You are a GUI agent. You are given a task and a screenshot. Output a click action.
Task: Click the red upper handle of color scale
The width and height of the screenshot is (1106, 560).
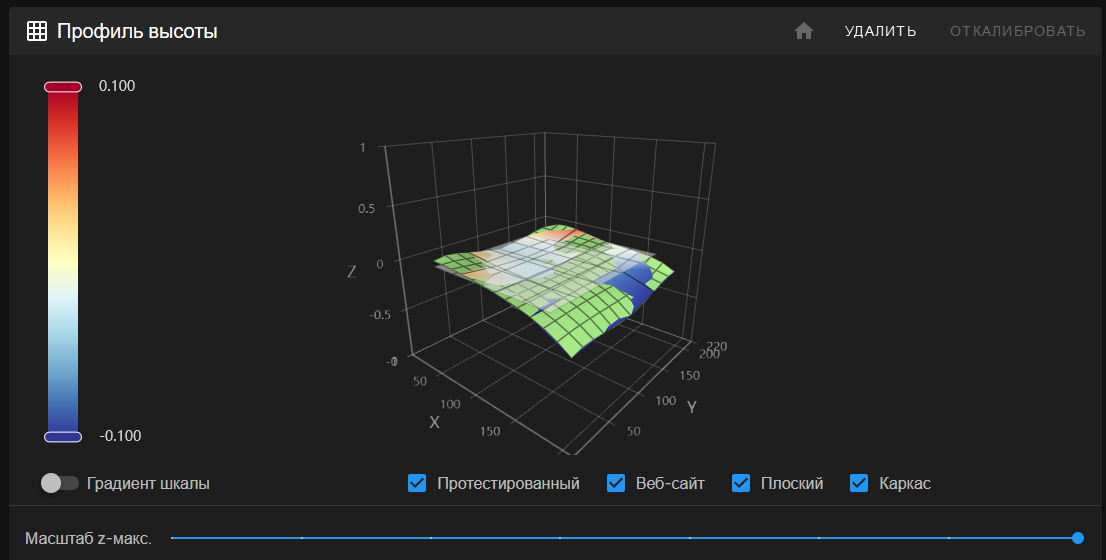pos(62,88)
